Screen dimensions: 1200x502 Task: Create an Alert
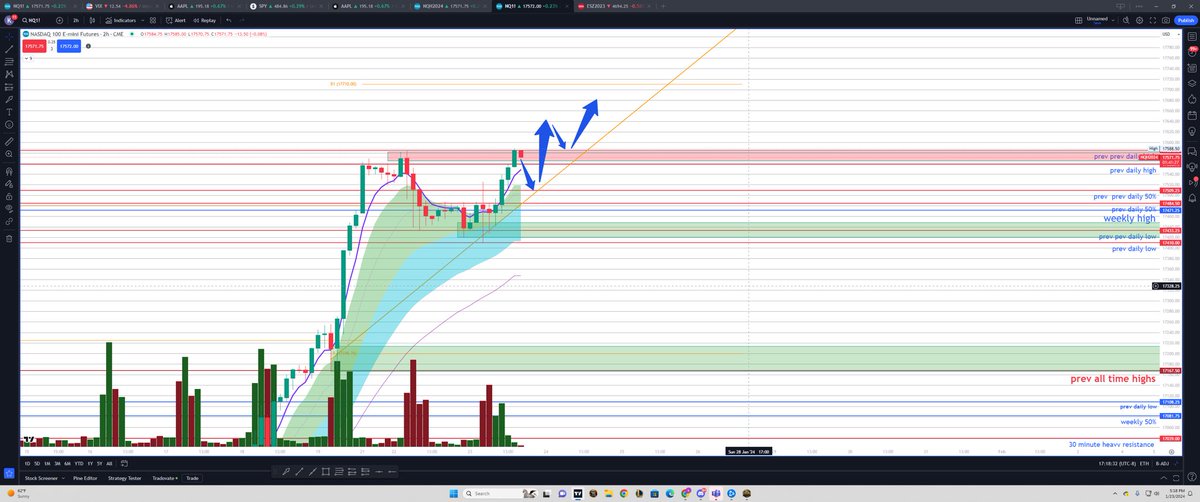coord(177,20)
